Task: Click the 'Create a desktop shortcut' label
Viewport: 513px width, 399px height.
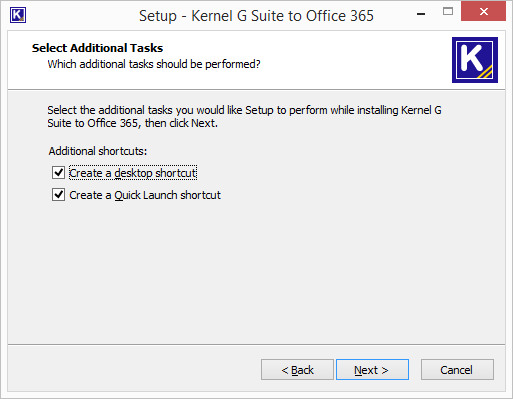Action: (133, 173)
